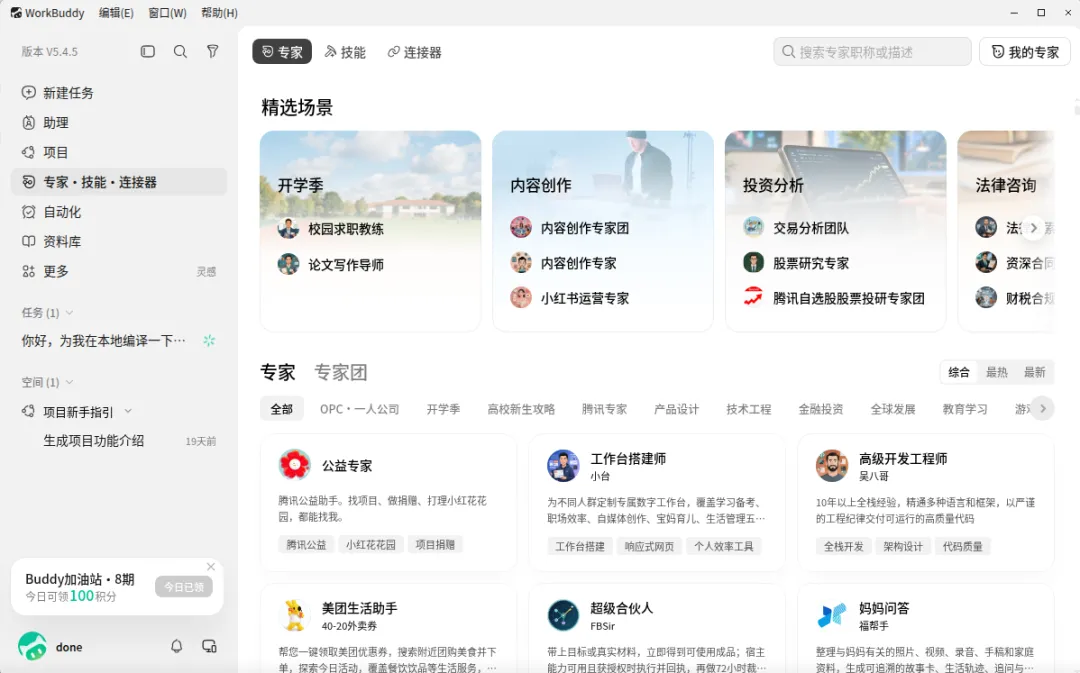Open the 帮助(H) menu
The height and width of the screenshot is (673, 1080).
pos(219,12)
